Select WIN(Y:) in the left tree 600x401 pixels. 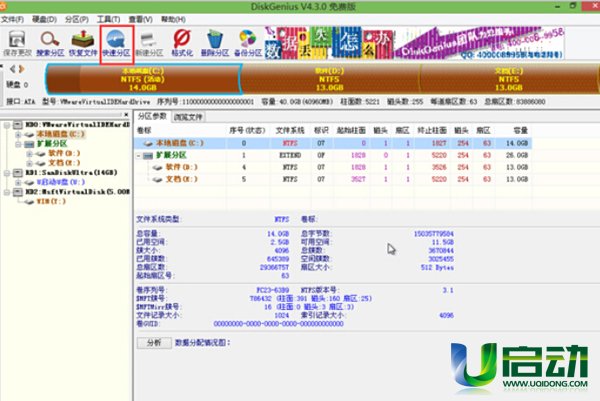[x=51, y=201]
